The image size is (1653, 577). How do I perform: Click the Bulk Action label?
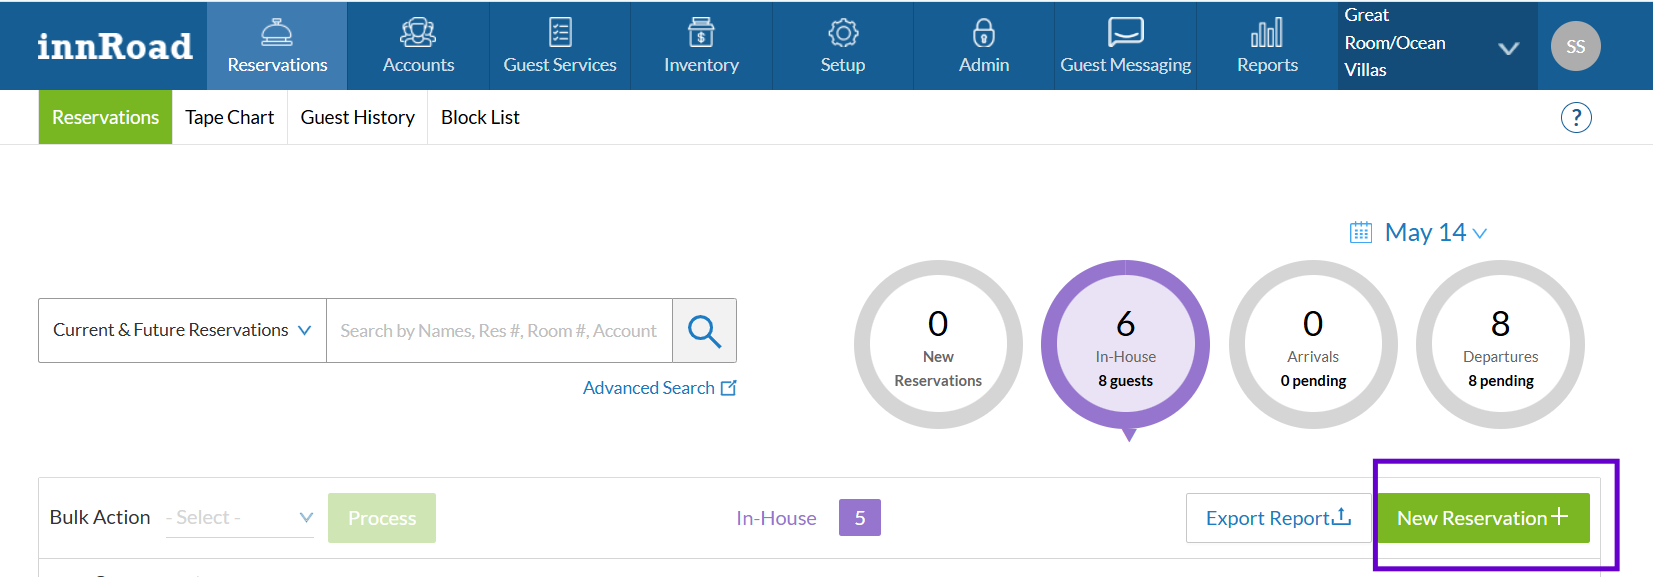click(x=100, y=517)
